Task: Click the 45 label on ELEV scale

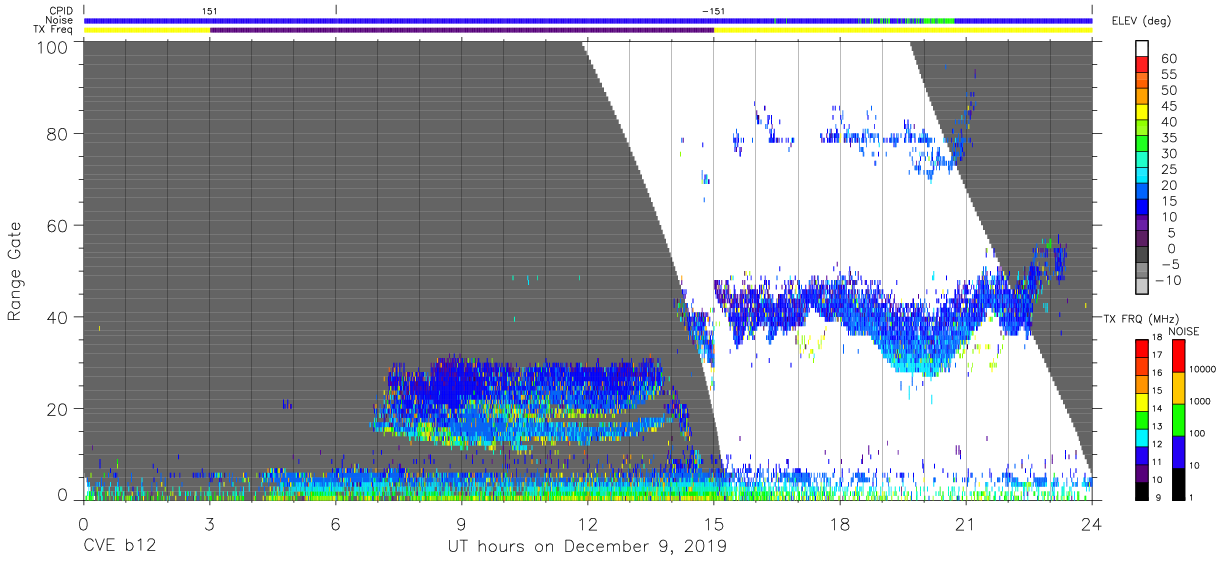Action: (x=1168, y=106)
